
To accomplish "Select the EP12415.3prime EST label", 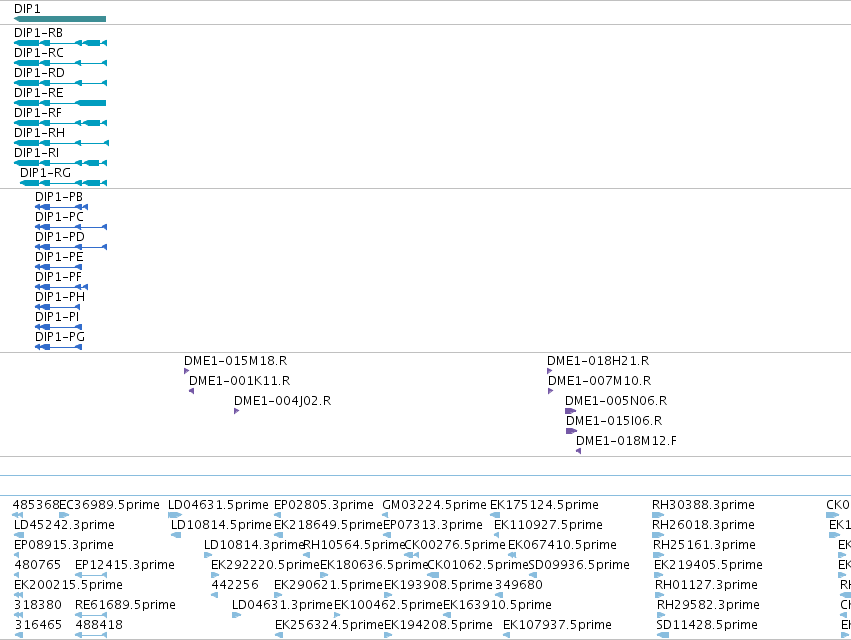I will pos(125,565).
